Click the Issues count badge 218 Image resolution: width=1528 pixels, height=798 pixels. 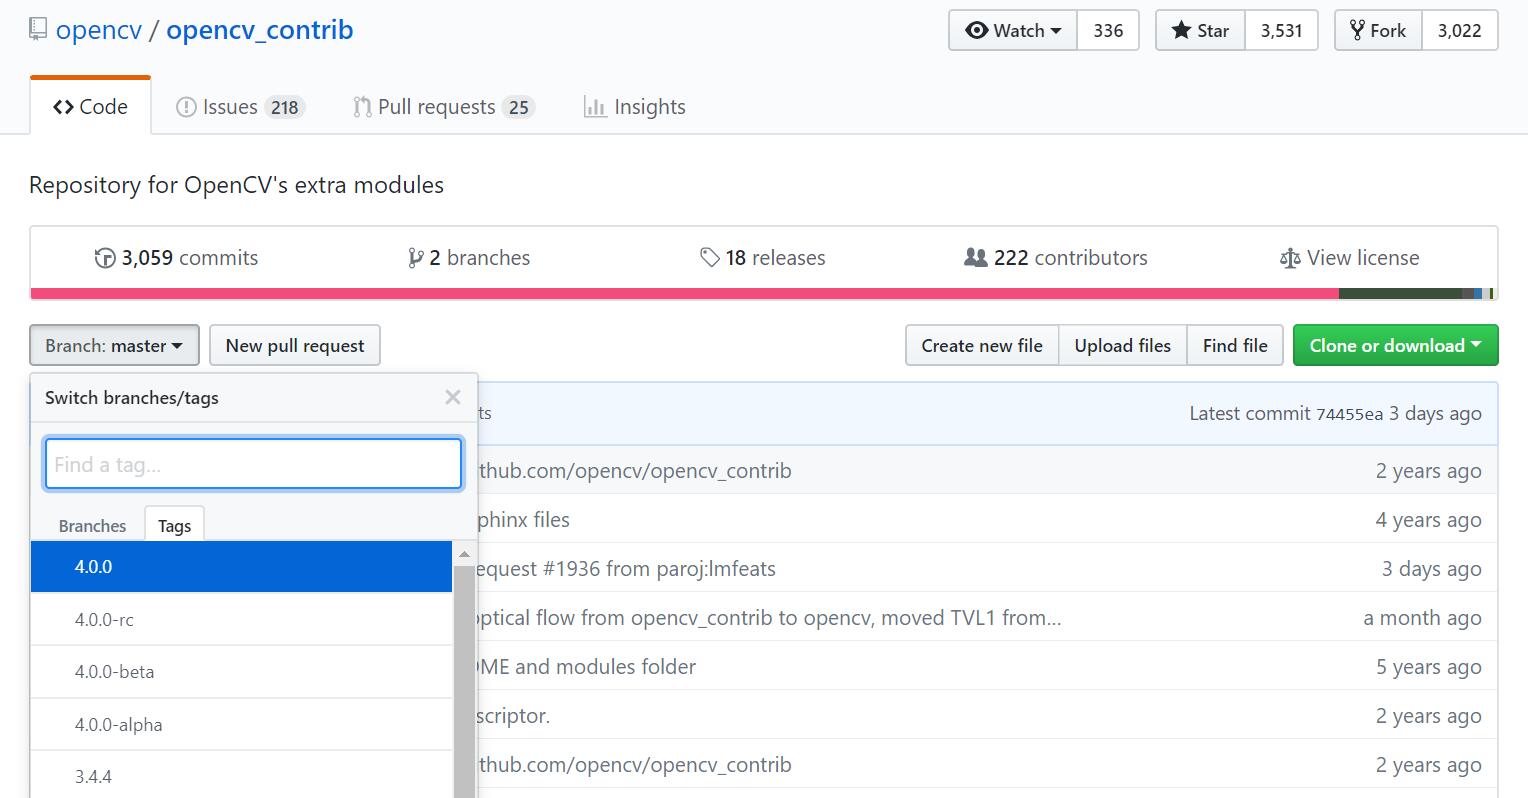(284, 107)
